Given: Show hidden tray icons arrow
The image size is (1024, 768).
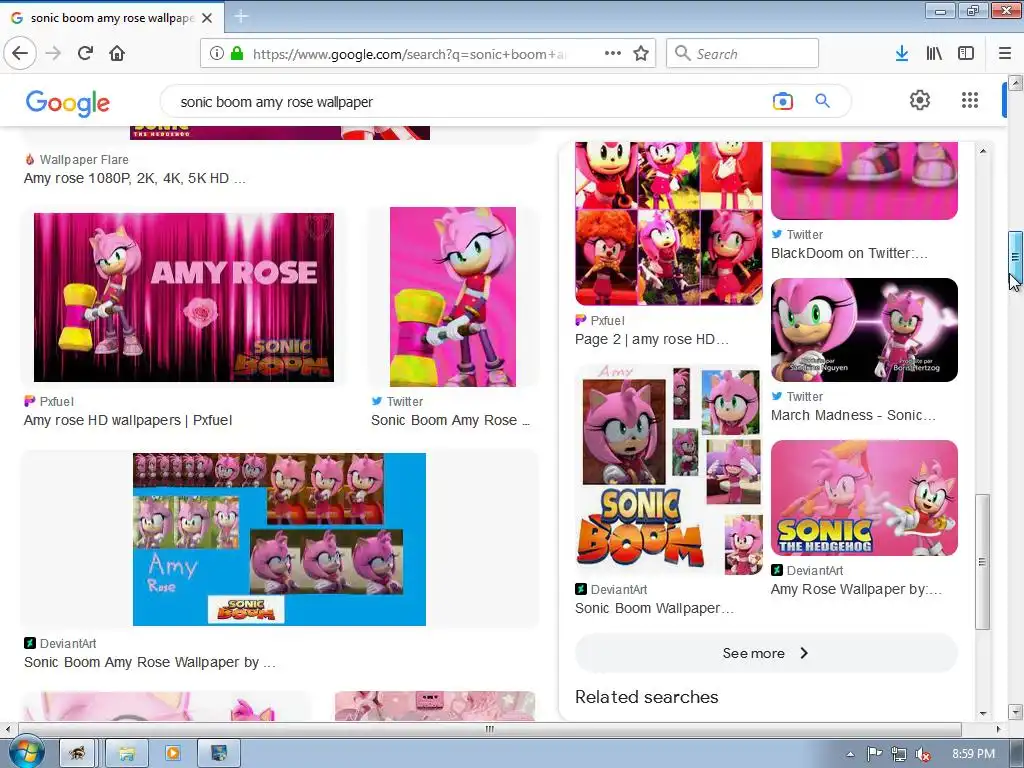Looking at the screenshot, I should pyautogui.click(x=850, y=754).
